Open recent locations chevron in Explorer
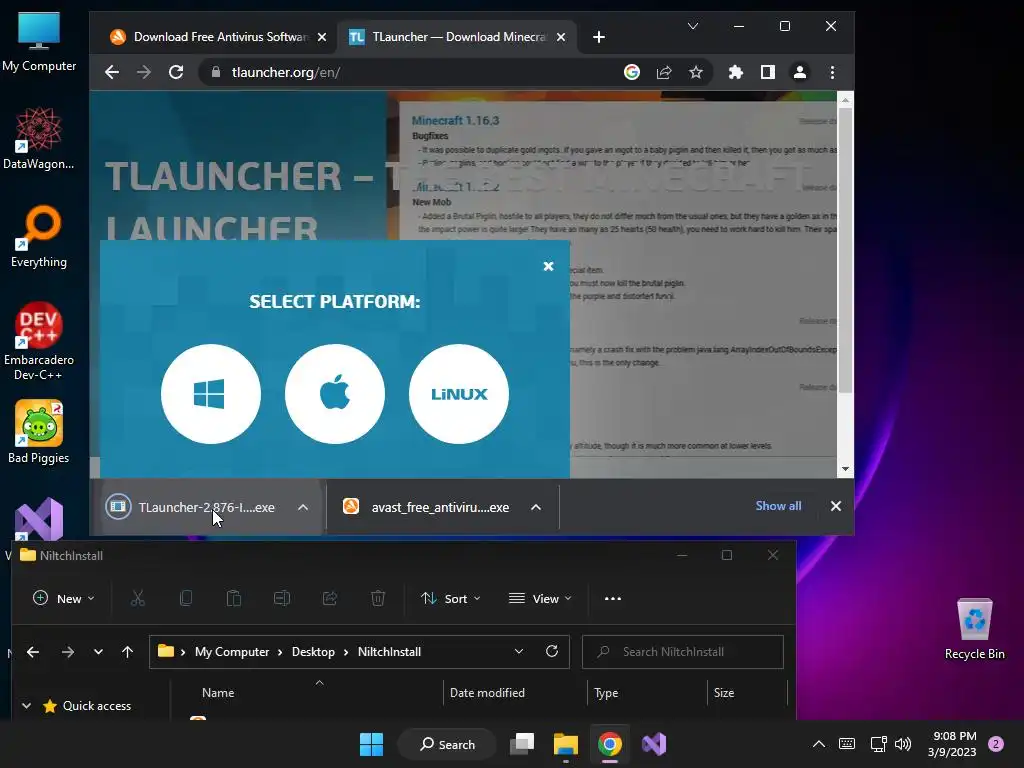 98,652
